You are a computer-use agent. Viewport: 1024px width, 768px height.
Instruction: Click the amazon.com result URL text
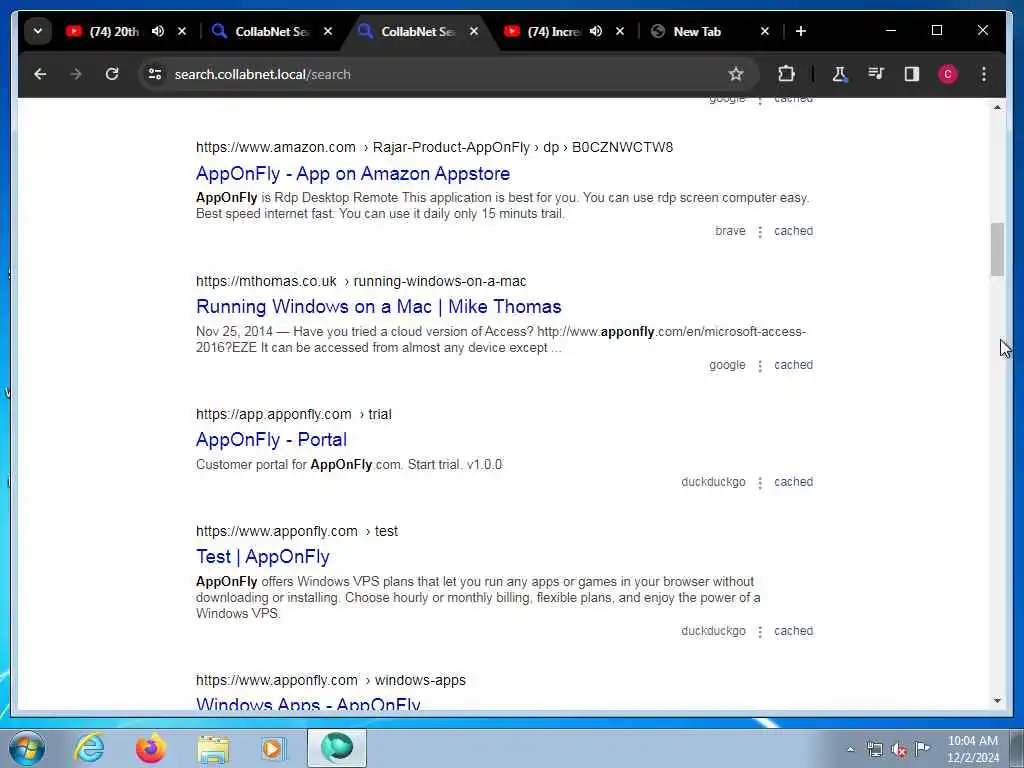(x=434, y=147)
